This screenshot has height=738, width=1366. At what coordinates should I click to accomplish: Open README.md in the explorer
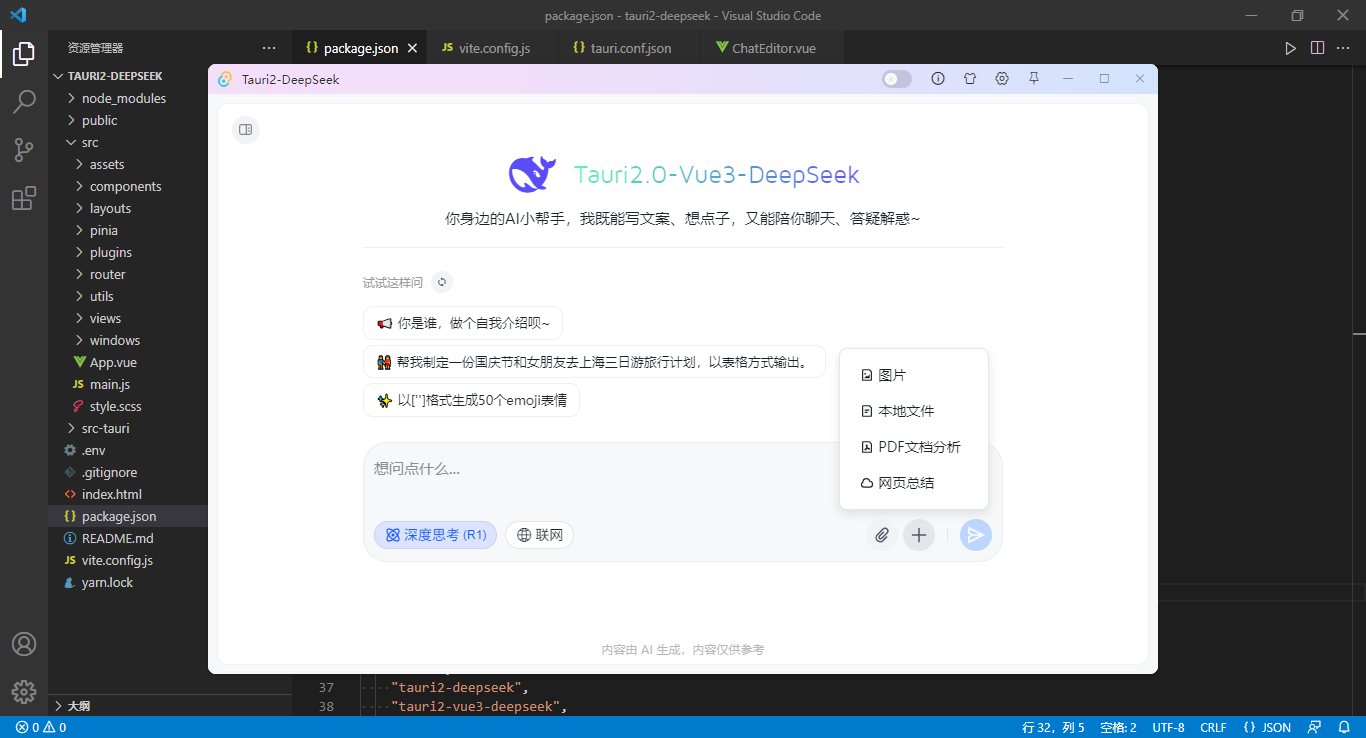pyautogui.click(x=128, y=538)
